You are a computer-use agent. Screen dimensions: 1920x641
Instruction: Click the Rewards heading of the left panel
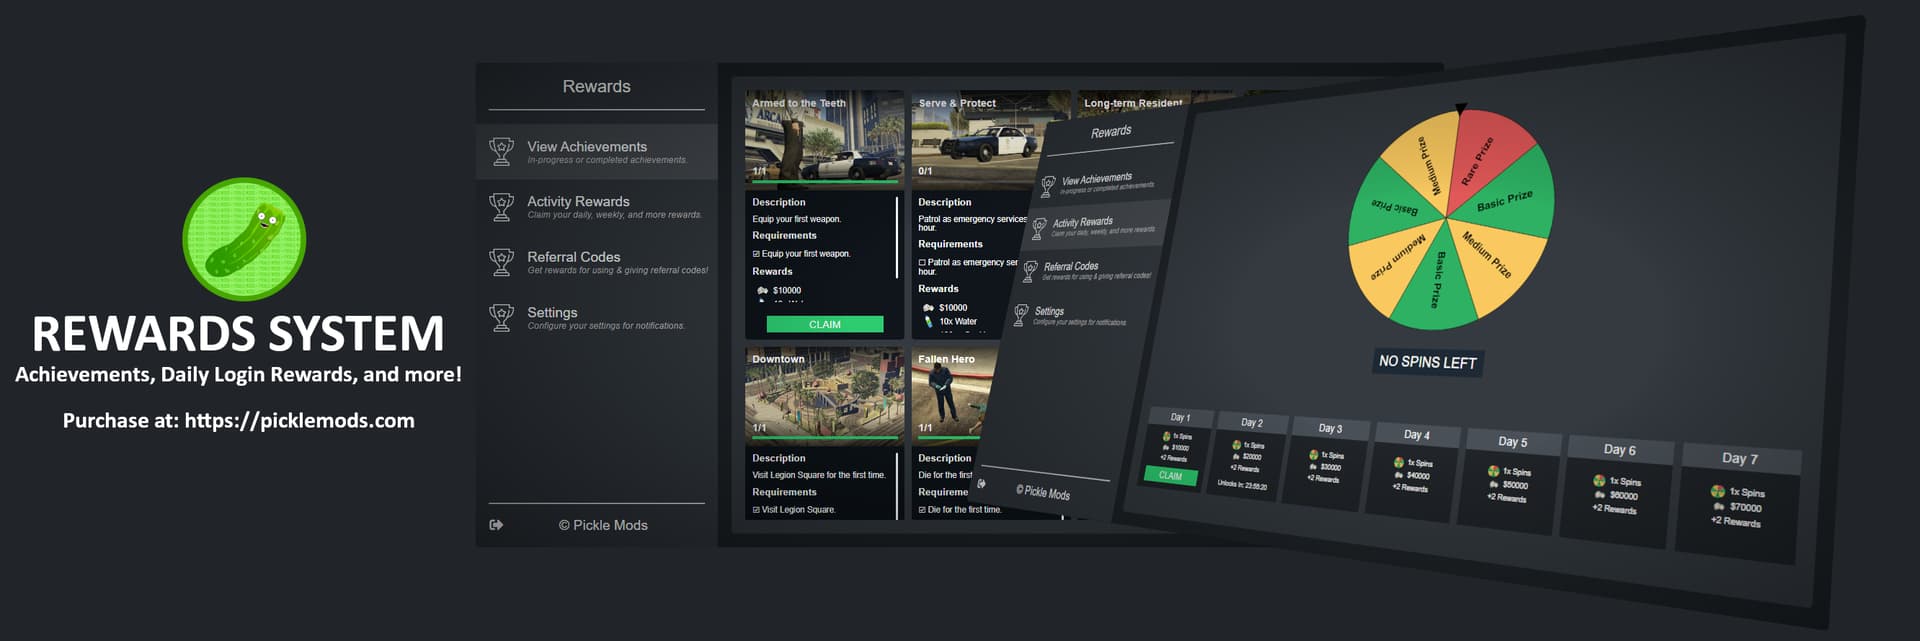(596, 86)
